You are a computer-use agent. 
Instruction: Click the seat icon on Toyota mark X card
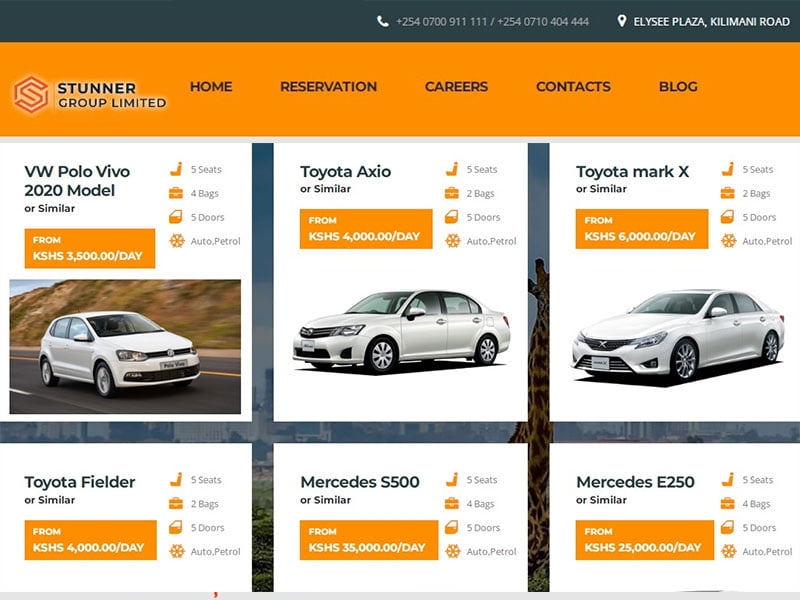pos(729,169)
